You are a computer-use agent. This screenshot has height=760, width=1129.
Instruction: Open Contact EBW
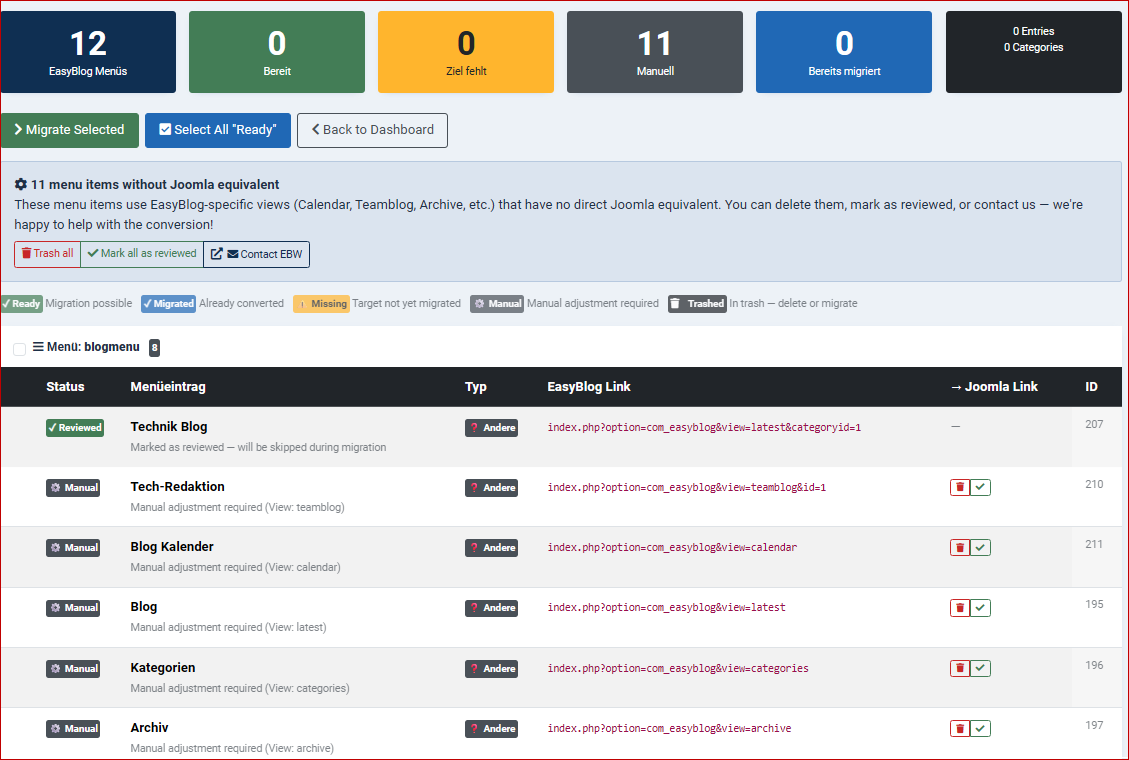tap(256, 254)
